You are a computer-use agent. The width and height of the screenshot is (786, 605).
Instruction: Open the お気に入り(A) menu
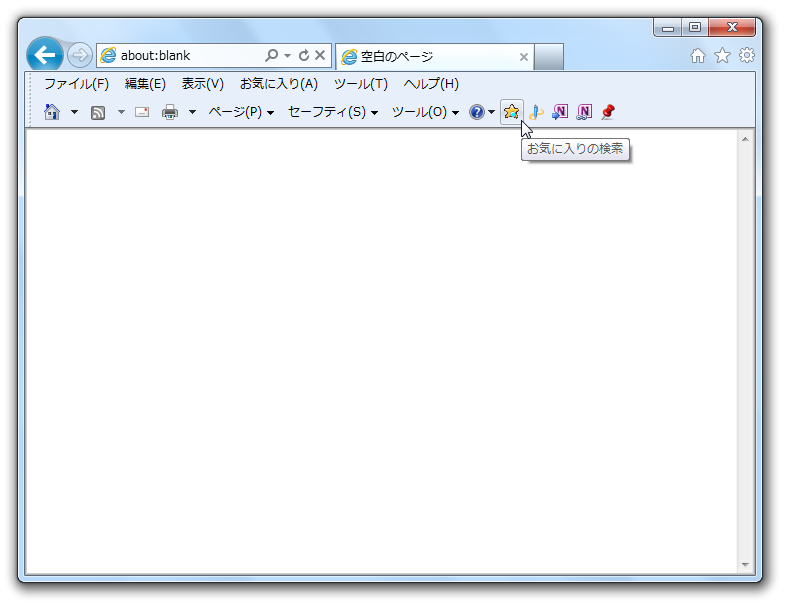click(279, 84)
